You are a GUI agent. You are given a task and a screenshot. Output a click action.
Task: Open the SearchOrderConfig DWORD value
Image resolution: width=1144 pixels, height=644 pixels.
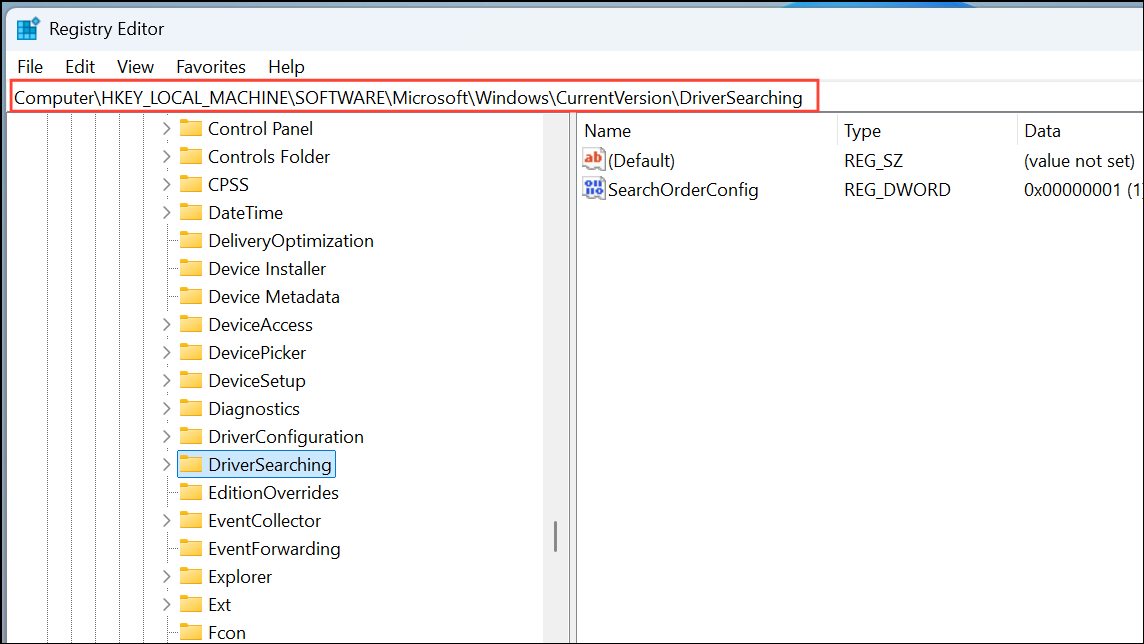coord(684,189)
